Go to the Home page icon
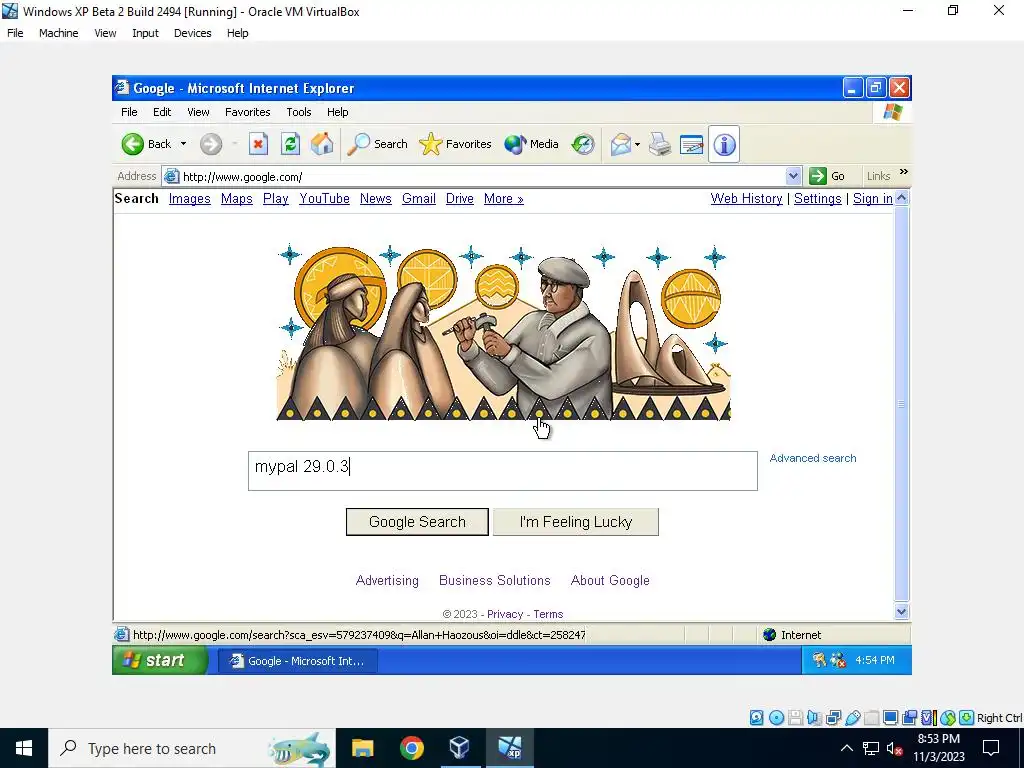This screenshot has height=768, width=1024. tap(322, 144)
